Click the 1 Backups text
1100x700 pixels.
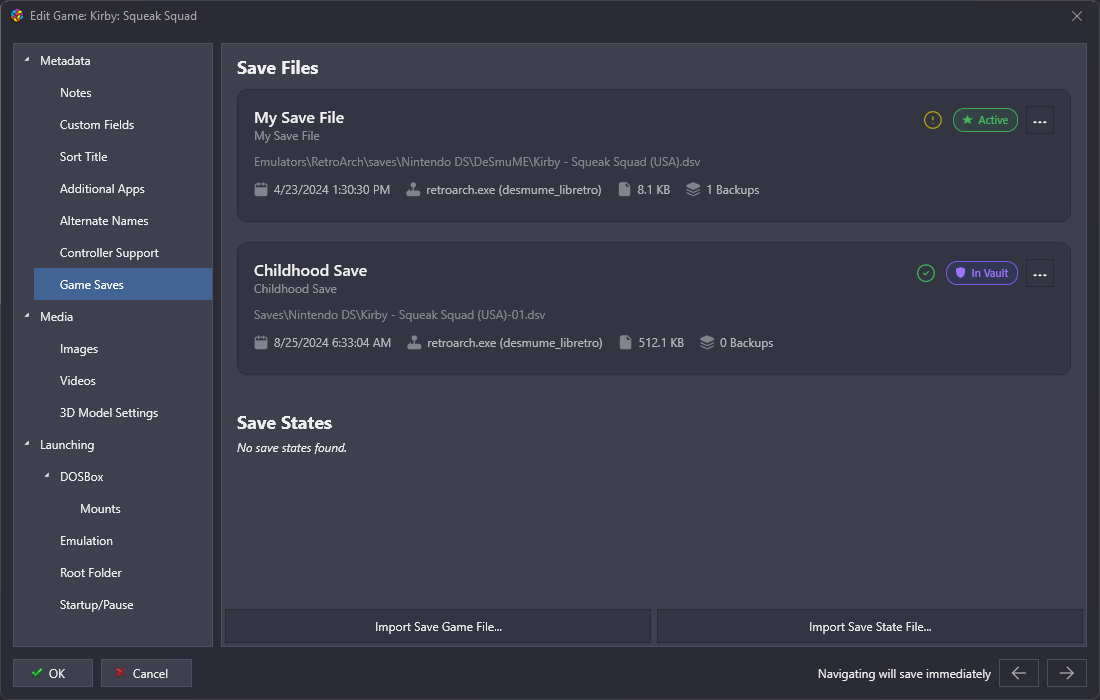pyautogui.click(x=732, y=190)
